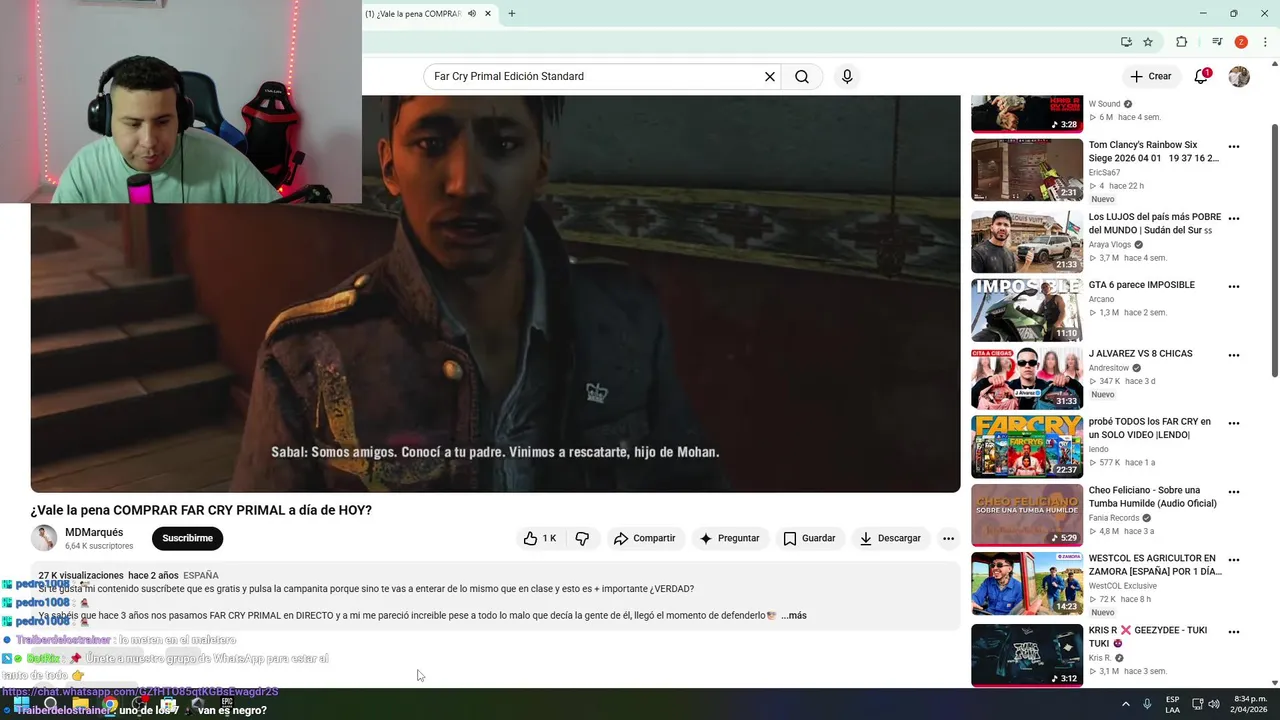This screenshot has height=720, width=1280.
Task: Close the '¿Vale la pena COMPRAR' tab
Action: 488,14
